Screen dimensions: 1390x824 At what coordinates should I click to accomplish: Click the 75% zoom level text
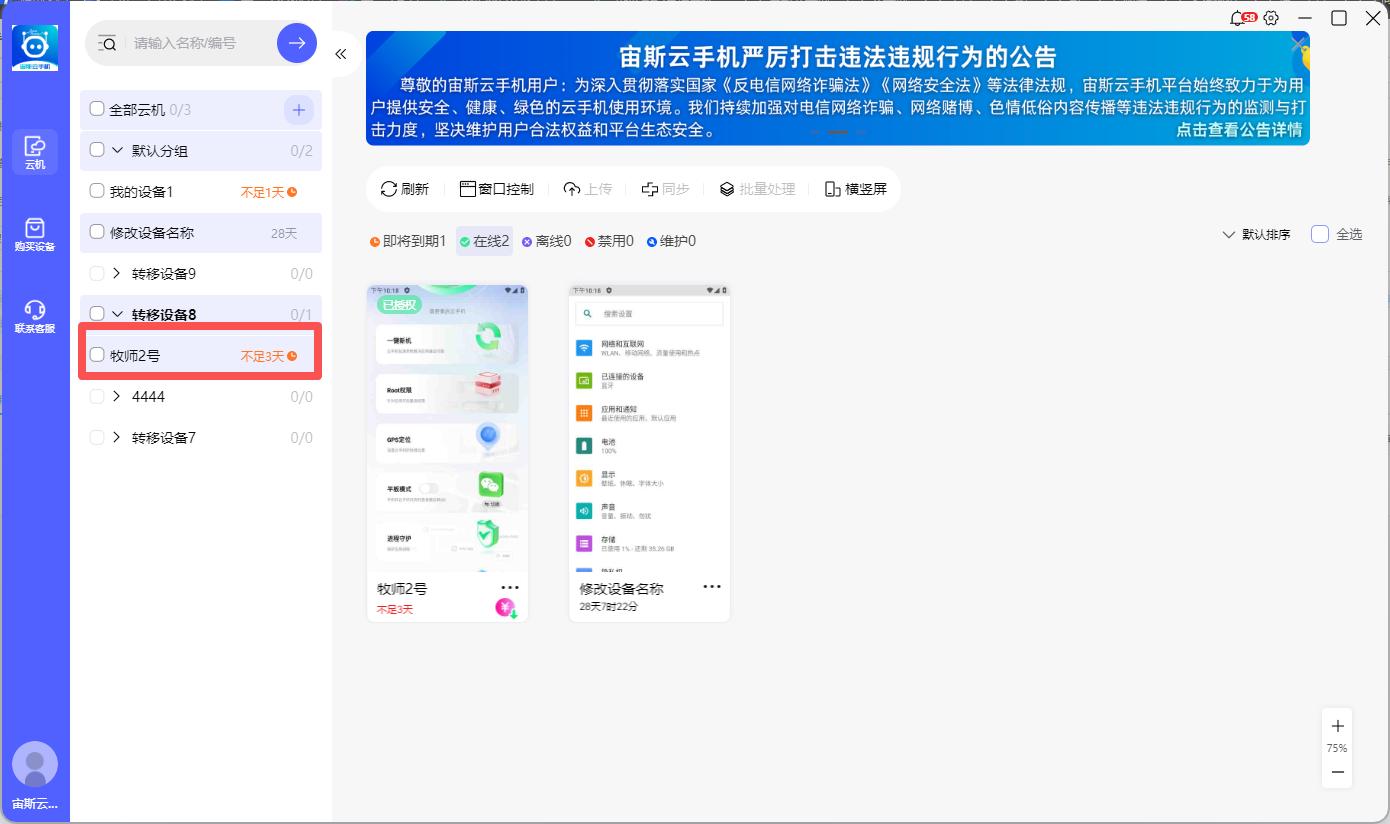[x=1337, y=748]
